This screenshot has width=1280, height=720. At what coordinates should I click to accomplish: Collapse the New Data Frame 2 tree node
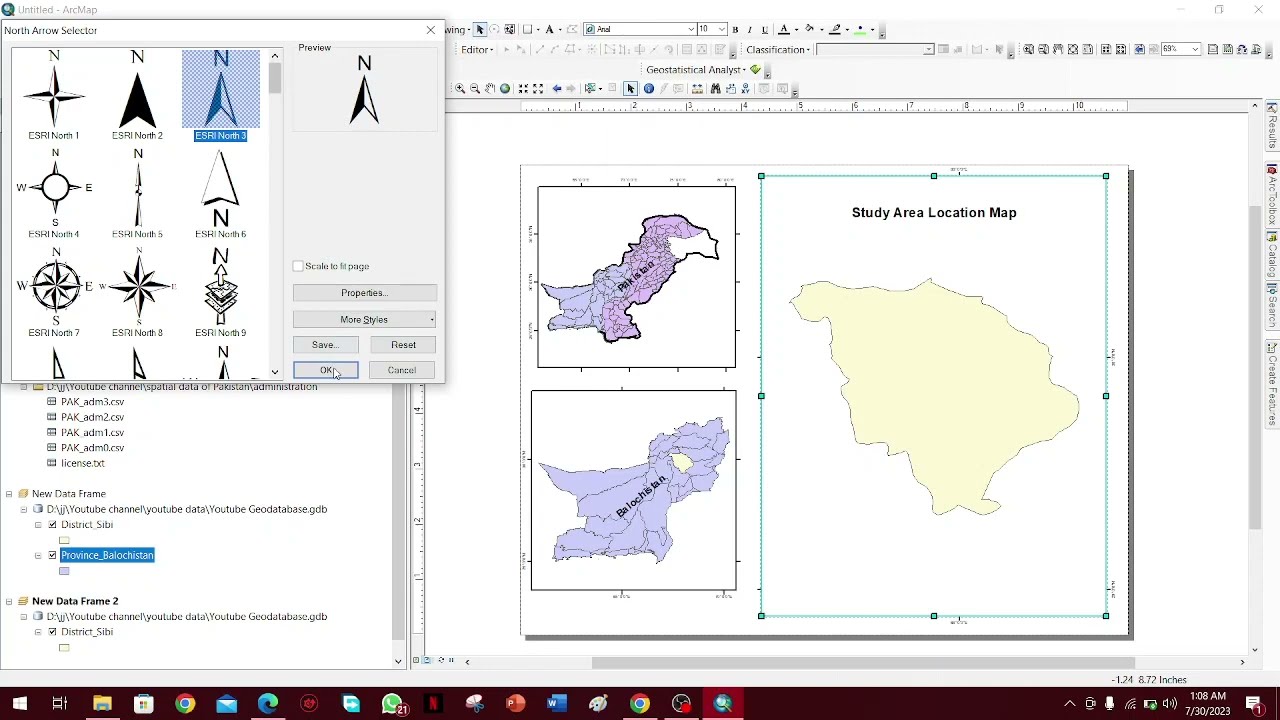9,601
